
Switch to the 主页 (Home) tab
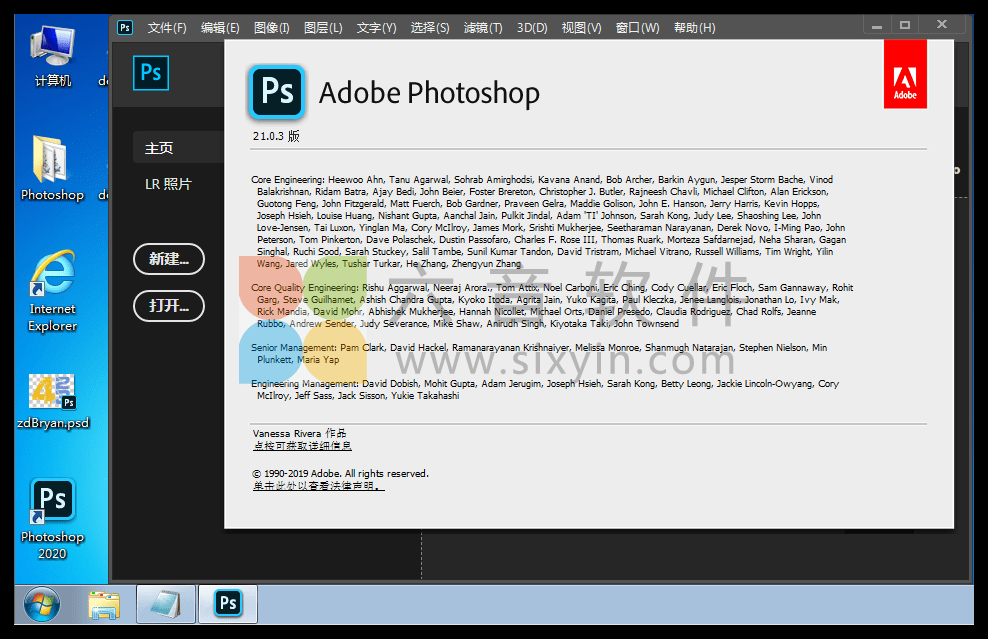click(160, 146)
